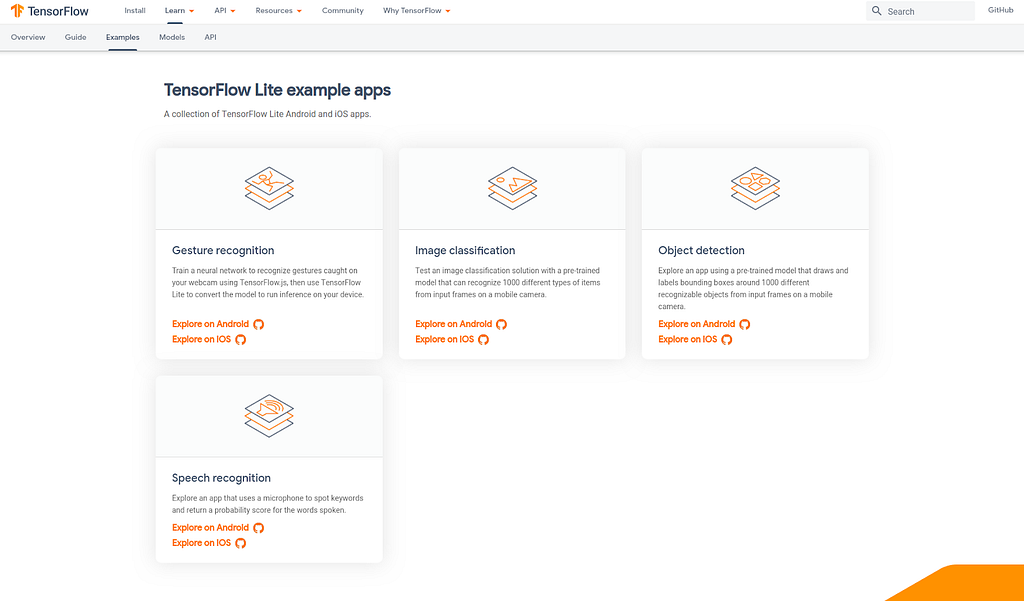Screen dimensions: 1024x601
Task: Explore Gesture recognition on iOS
Action: [x=201, y=340]
